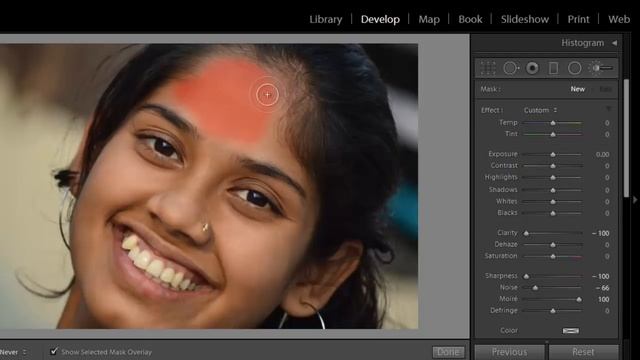Click the Contrast slider handle

pyautogui.click(x=553, y=166)
